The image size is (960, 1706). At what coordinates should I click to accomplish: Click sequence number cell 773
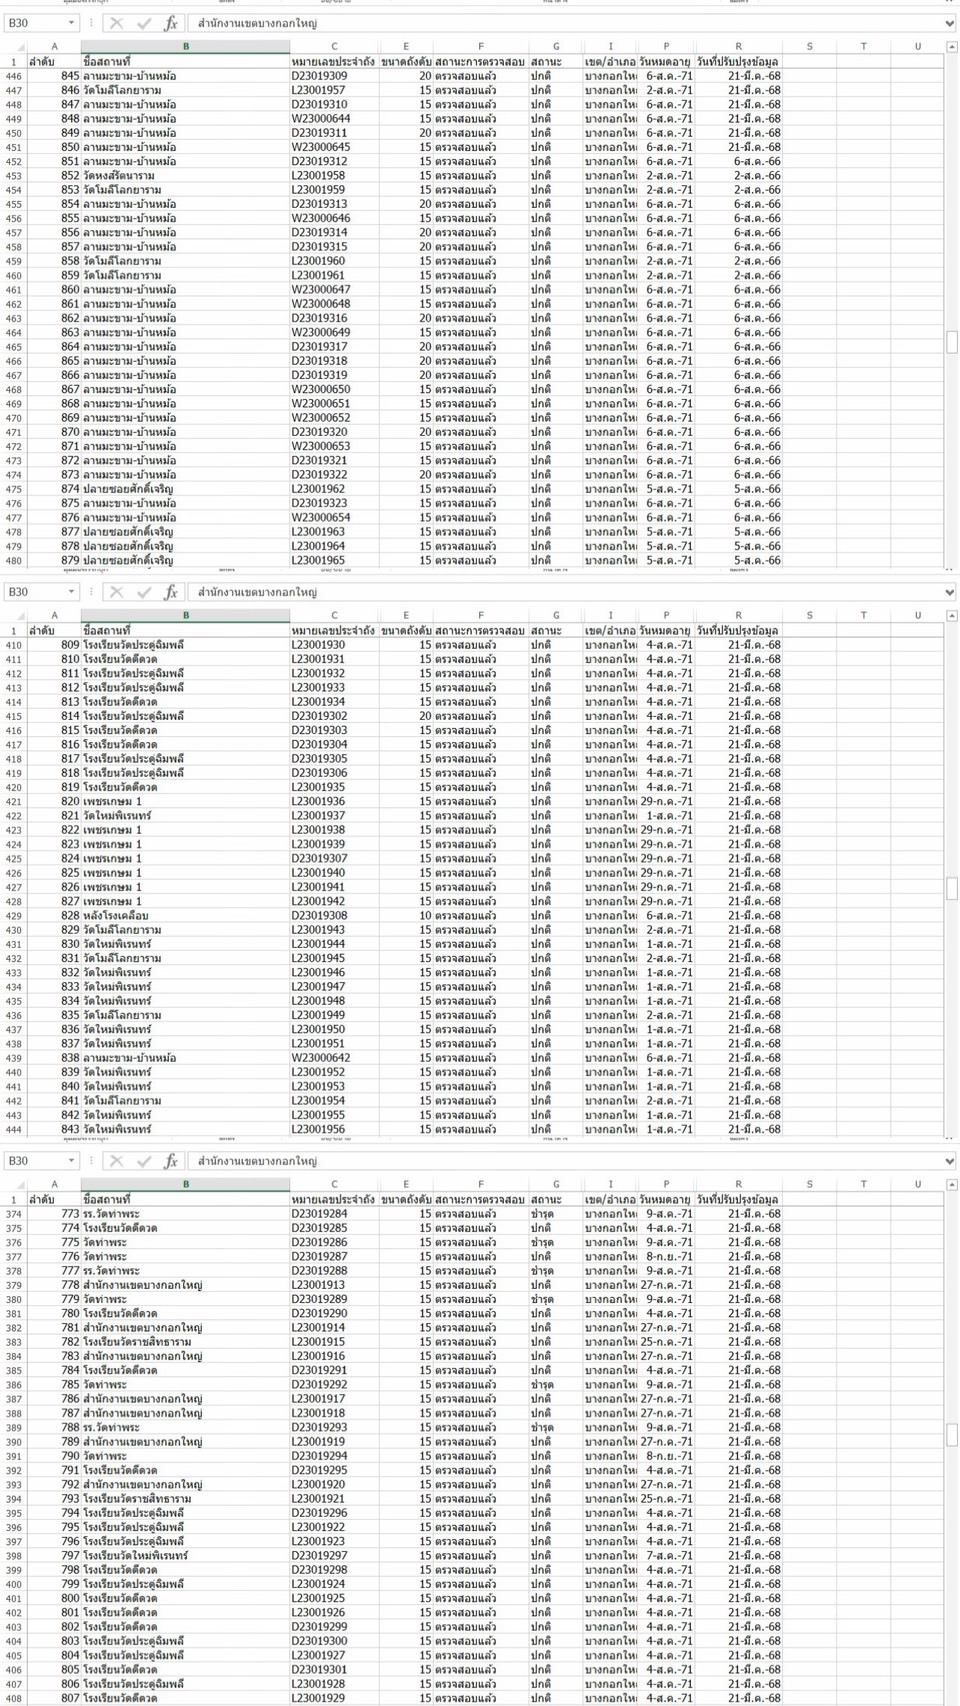pos(54,1214)
